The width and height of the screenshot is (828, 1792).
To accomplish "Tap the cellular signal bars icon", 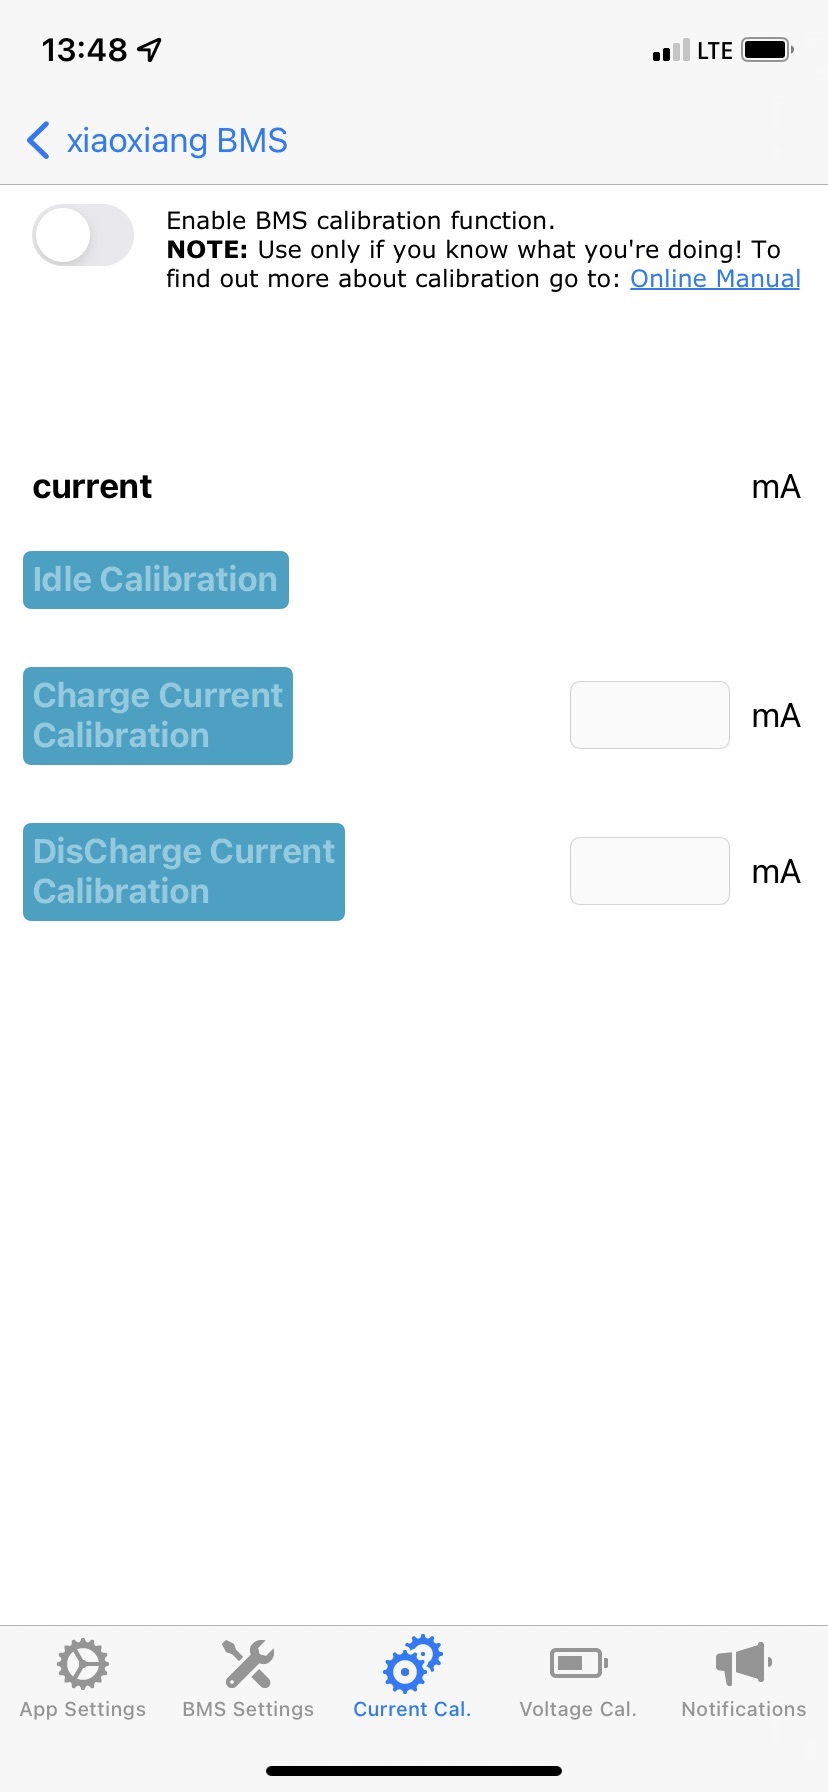I will tap(671, 50).
